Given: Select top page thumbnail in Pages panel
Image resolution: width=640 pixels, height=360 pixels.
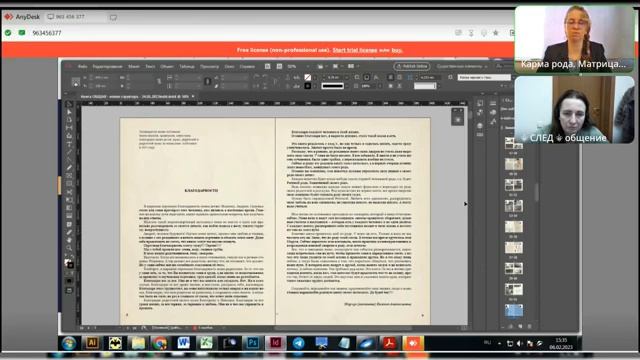Looking at the screenshot, I should click(x=513, y=143).
